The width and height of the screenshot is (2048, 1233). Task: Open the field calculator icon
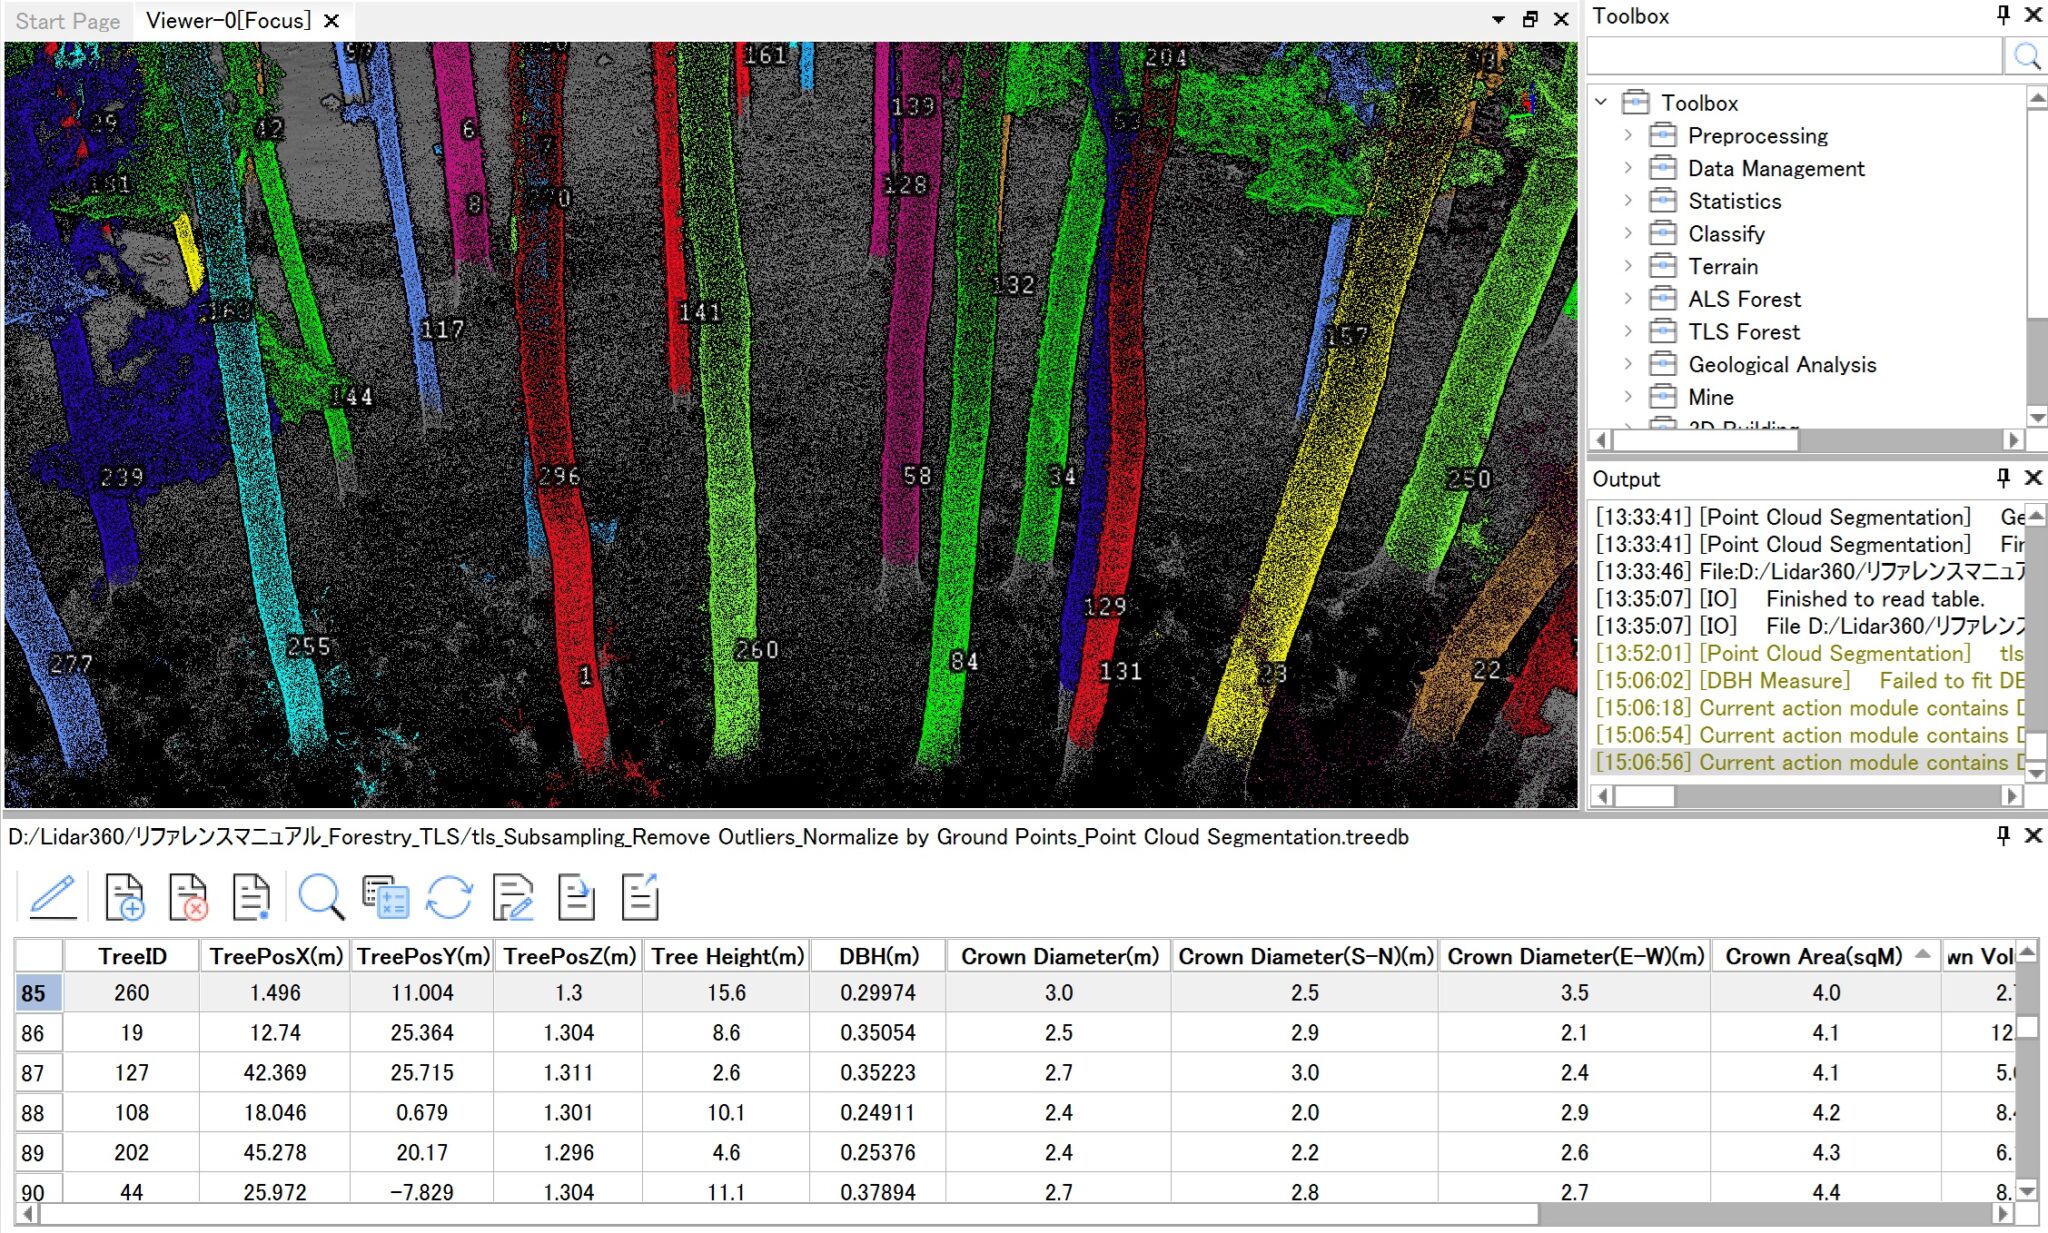point(385,896)
